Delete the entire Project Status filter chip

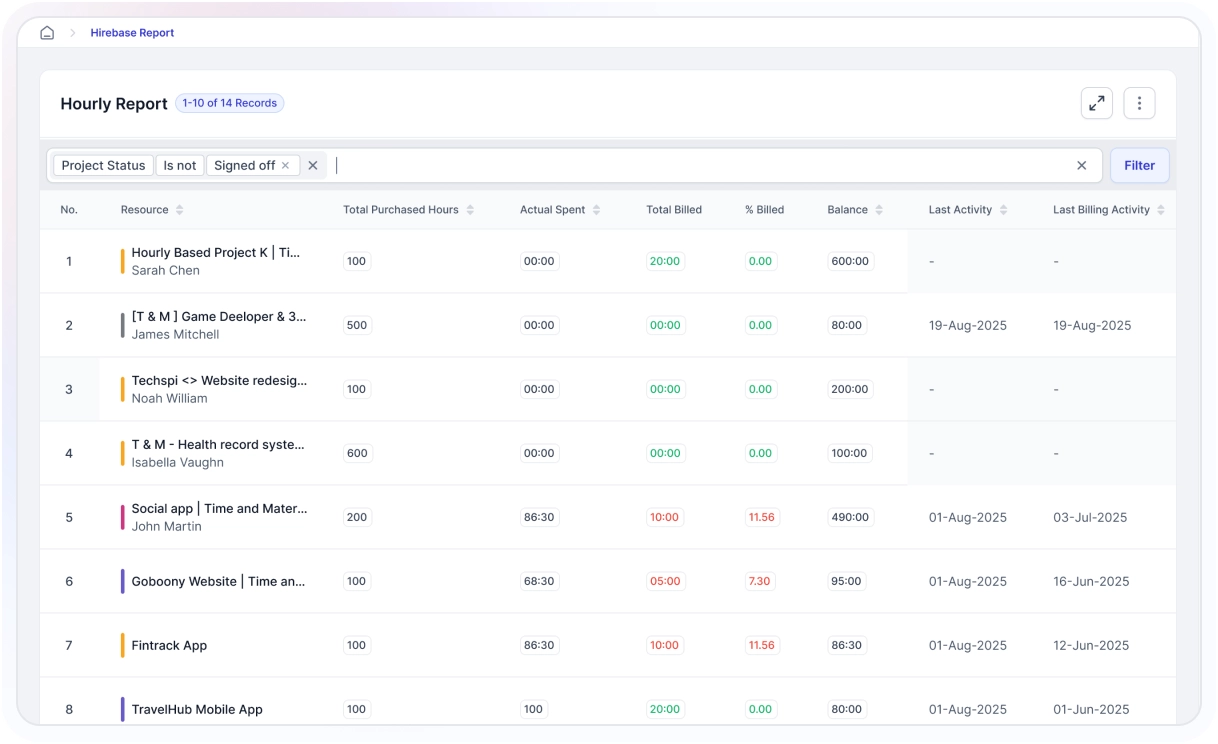(x=313, y=166)
